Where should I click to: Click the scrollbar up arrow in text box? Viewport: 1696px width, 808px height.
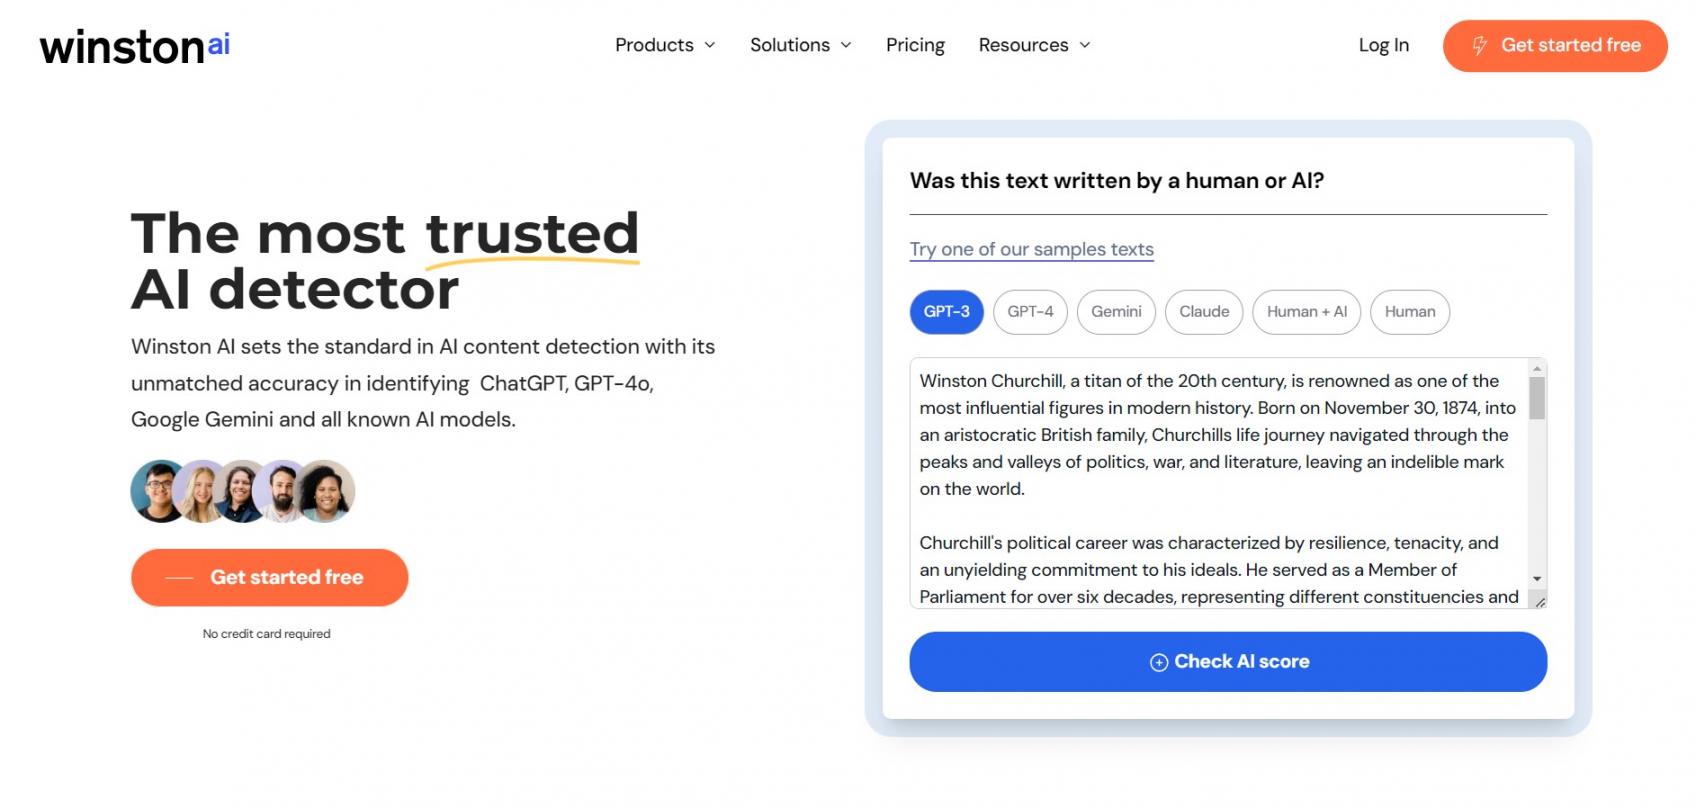pos(1537,368)
